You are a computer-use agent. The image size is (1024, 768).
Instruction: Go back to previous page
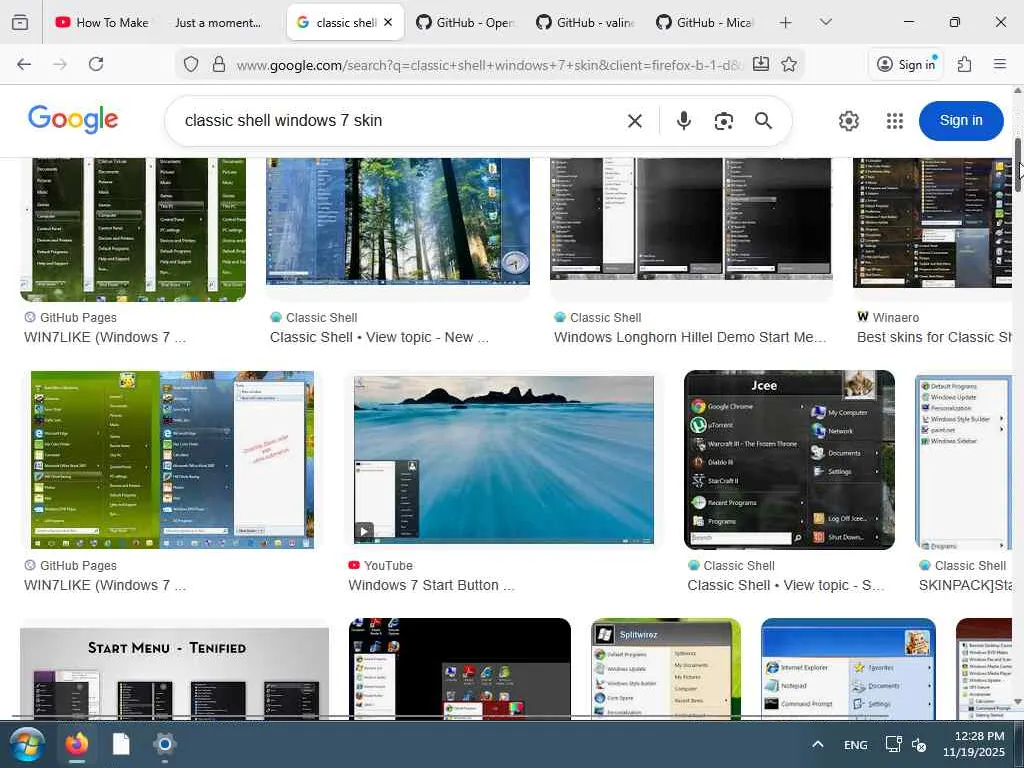[24, 64]
